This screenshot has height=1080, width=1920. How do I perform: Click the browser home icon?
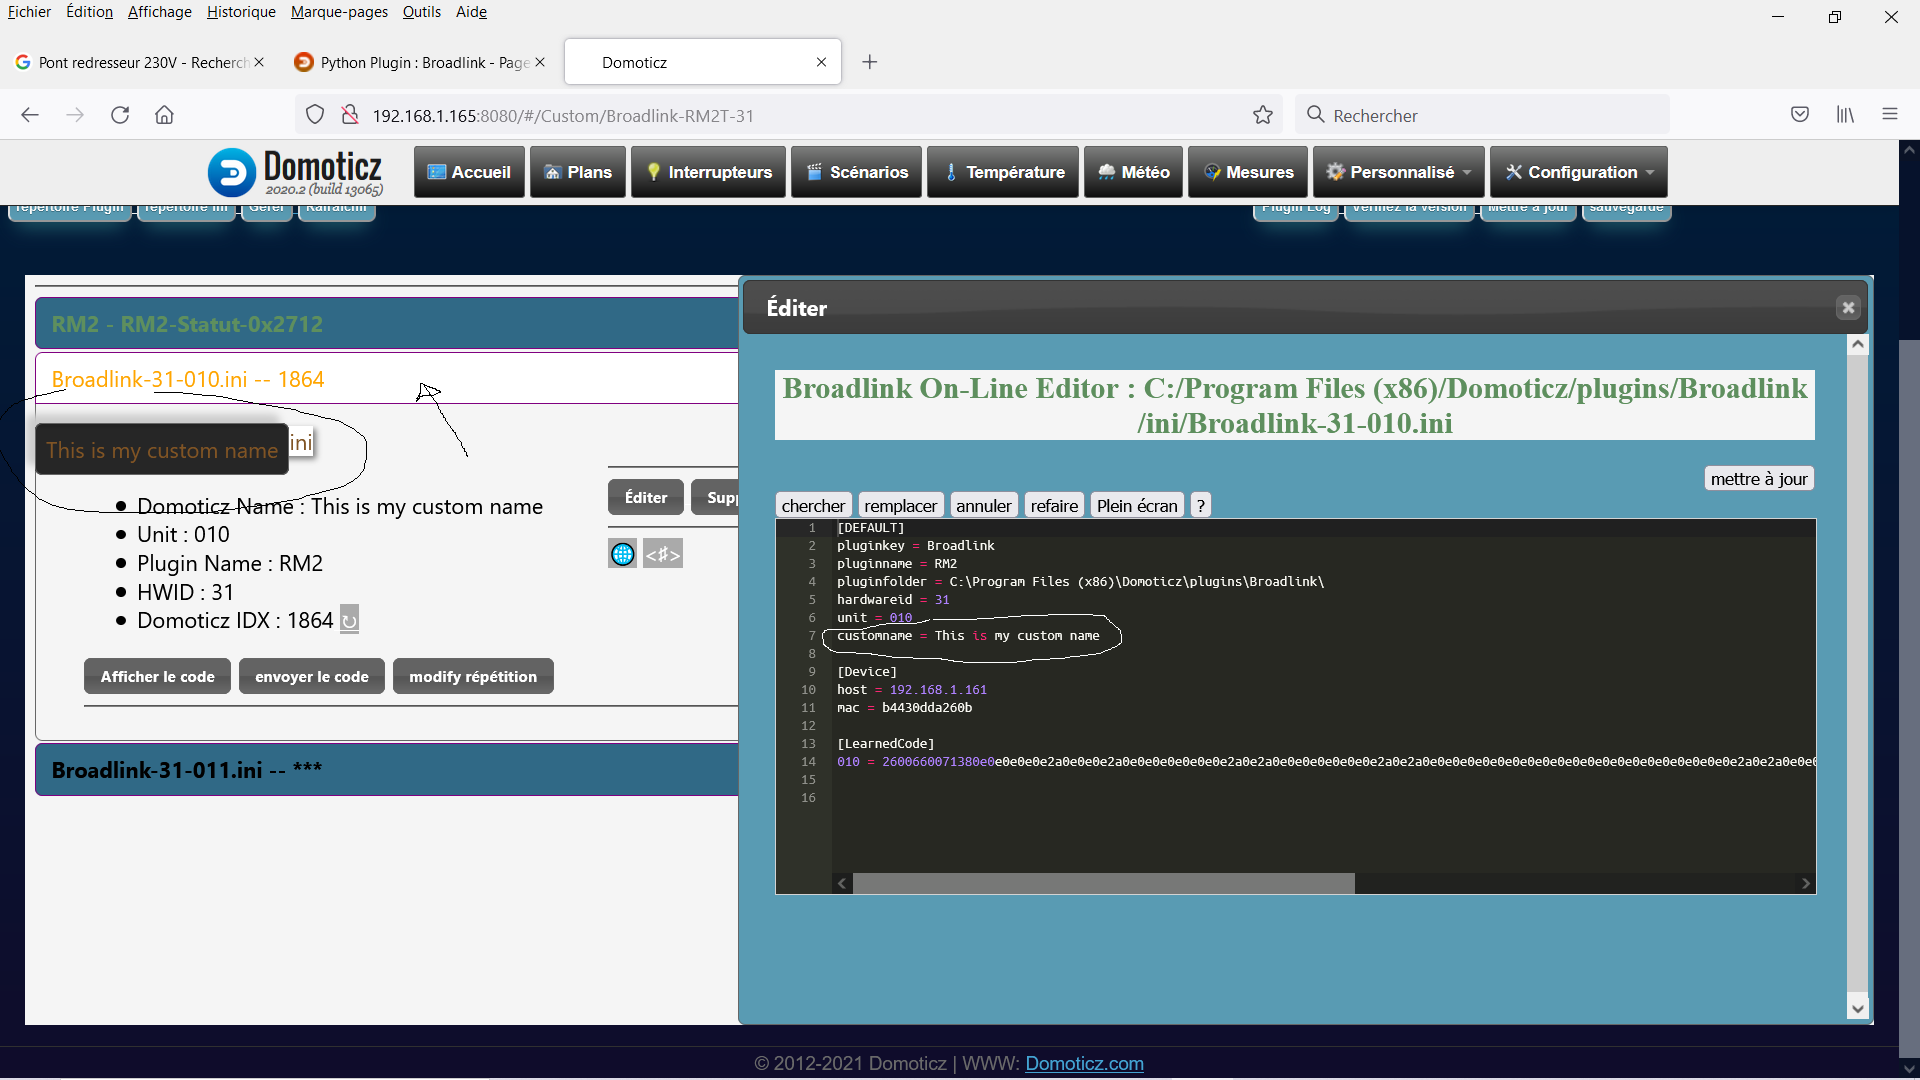(x=165, y=115)
